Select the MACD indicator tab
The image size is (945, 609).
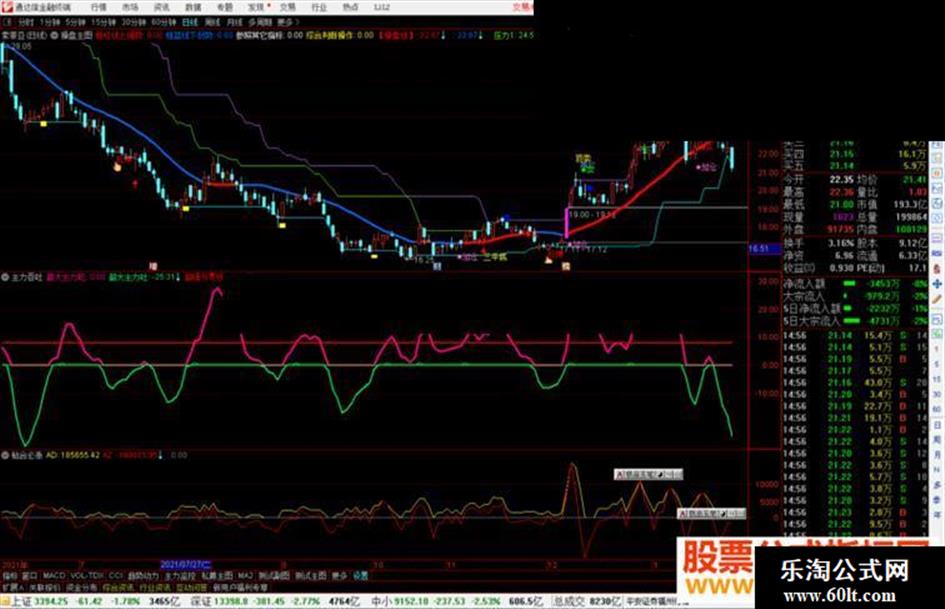[54, 576]
